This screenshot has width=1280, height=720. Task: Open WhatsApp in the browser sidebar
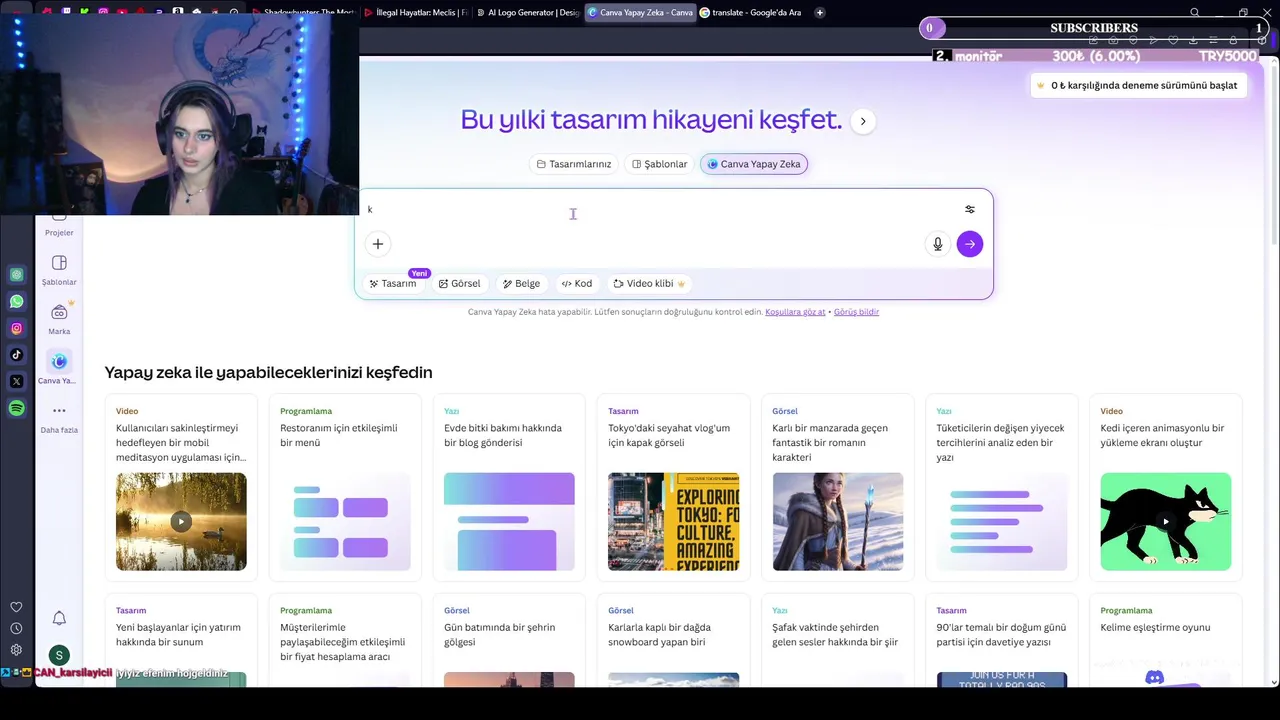click(17, 301)
